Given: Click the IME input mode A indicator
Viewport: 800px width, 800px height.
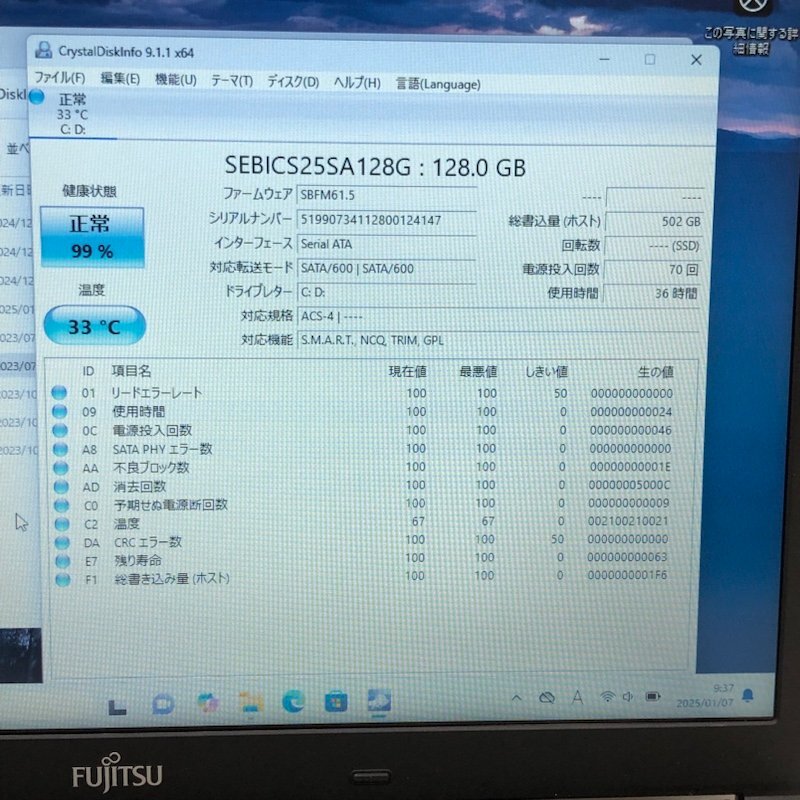Looking at the screenshot, I should 577,697.
